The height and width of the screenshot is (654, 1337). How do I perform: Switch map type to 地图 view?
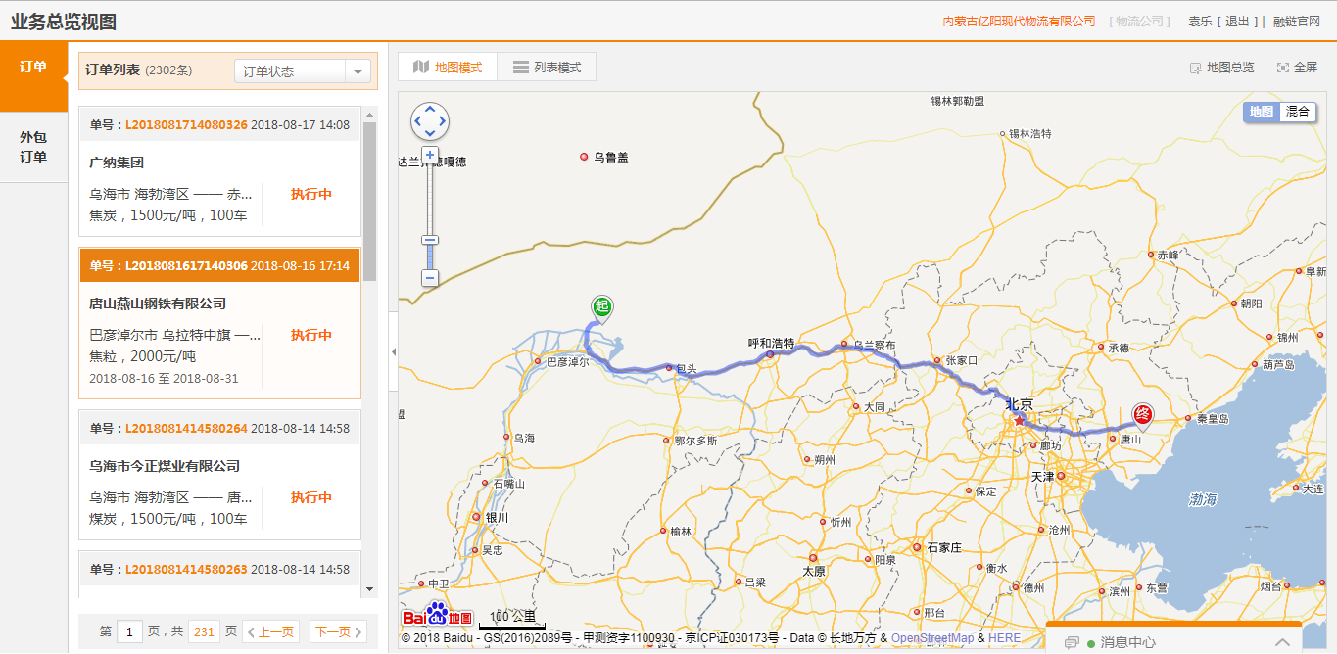click(x=1261, y=112)
